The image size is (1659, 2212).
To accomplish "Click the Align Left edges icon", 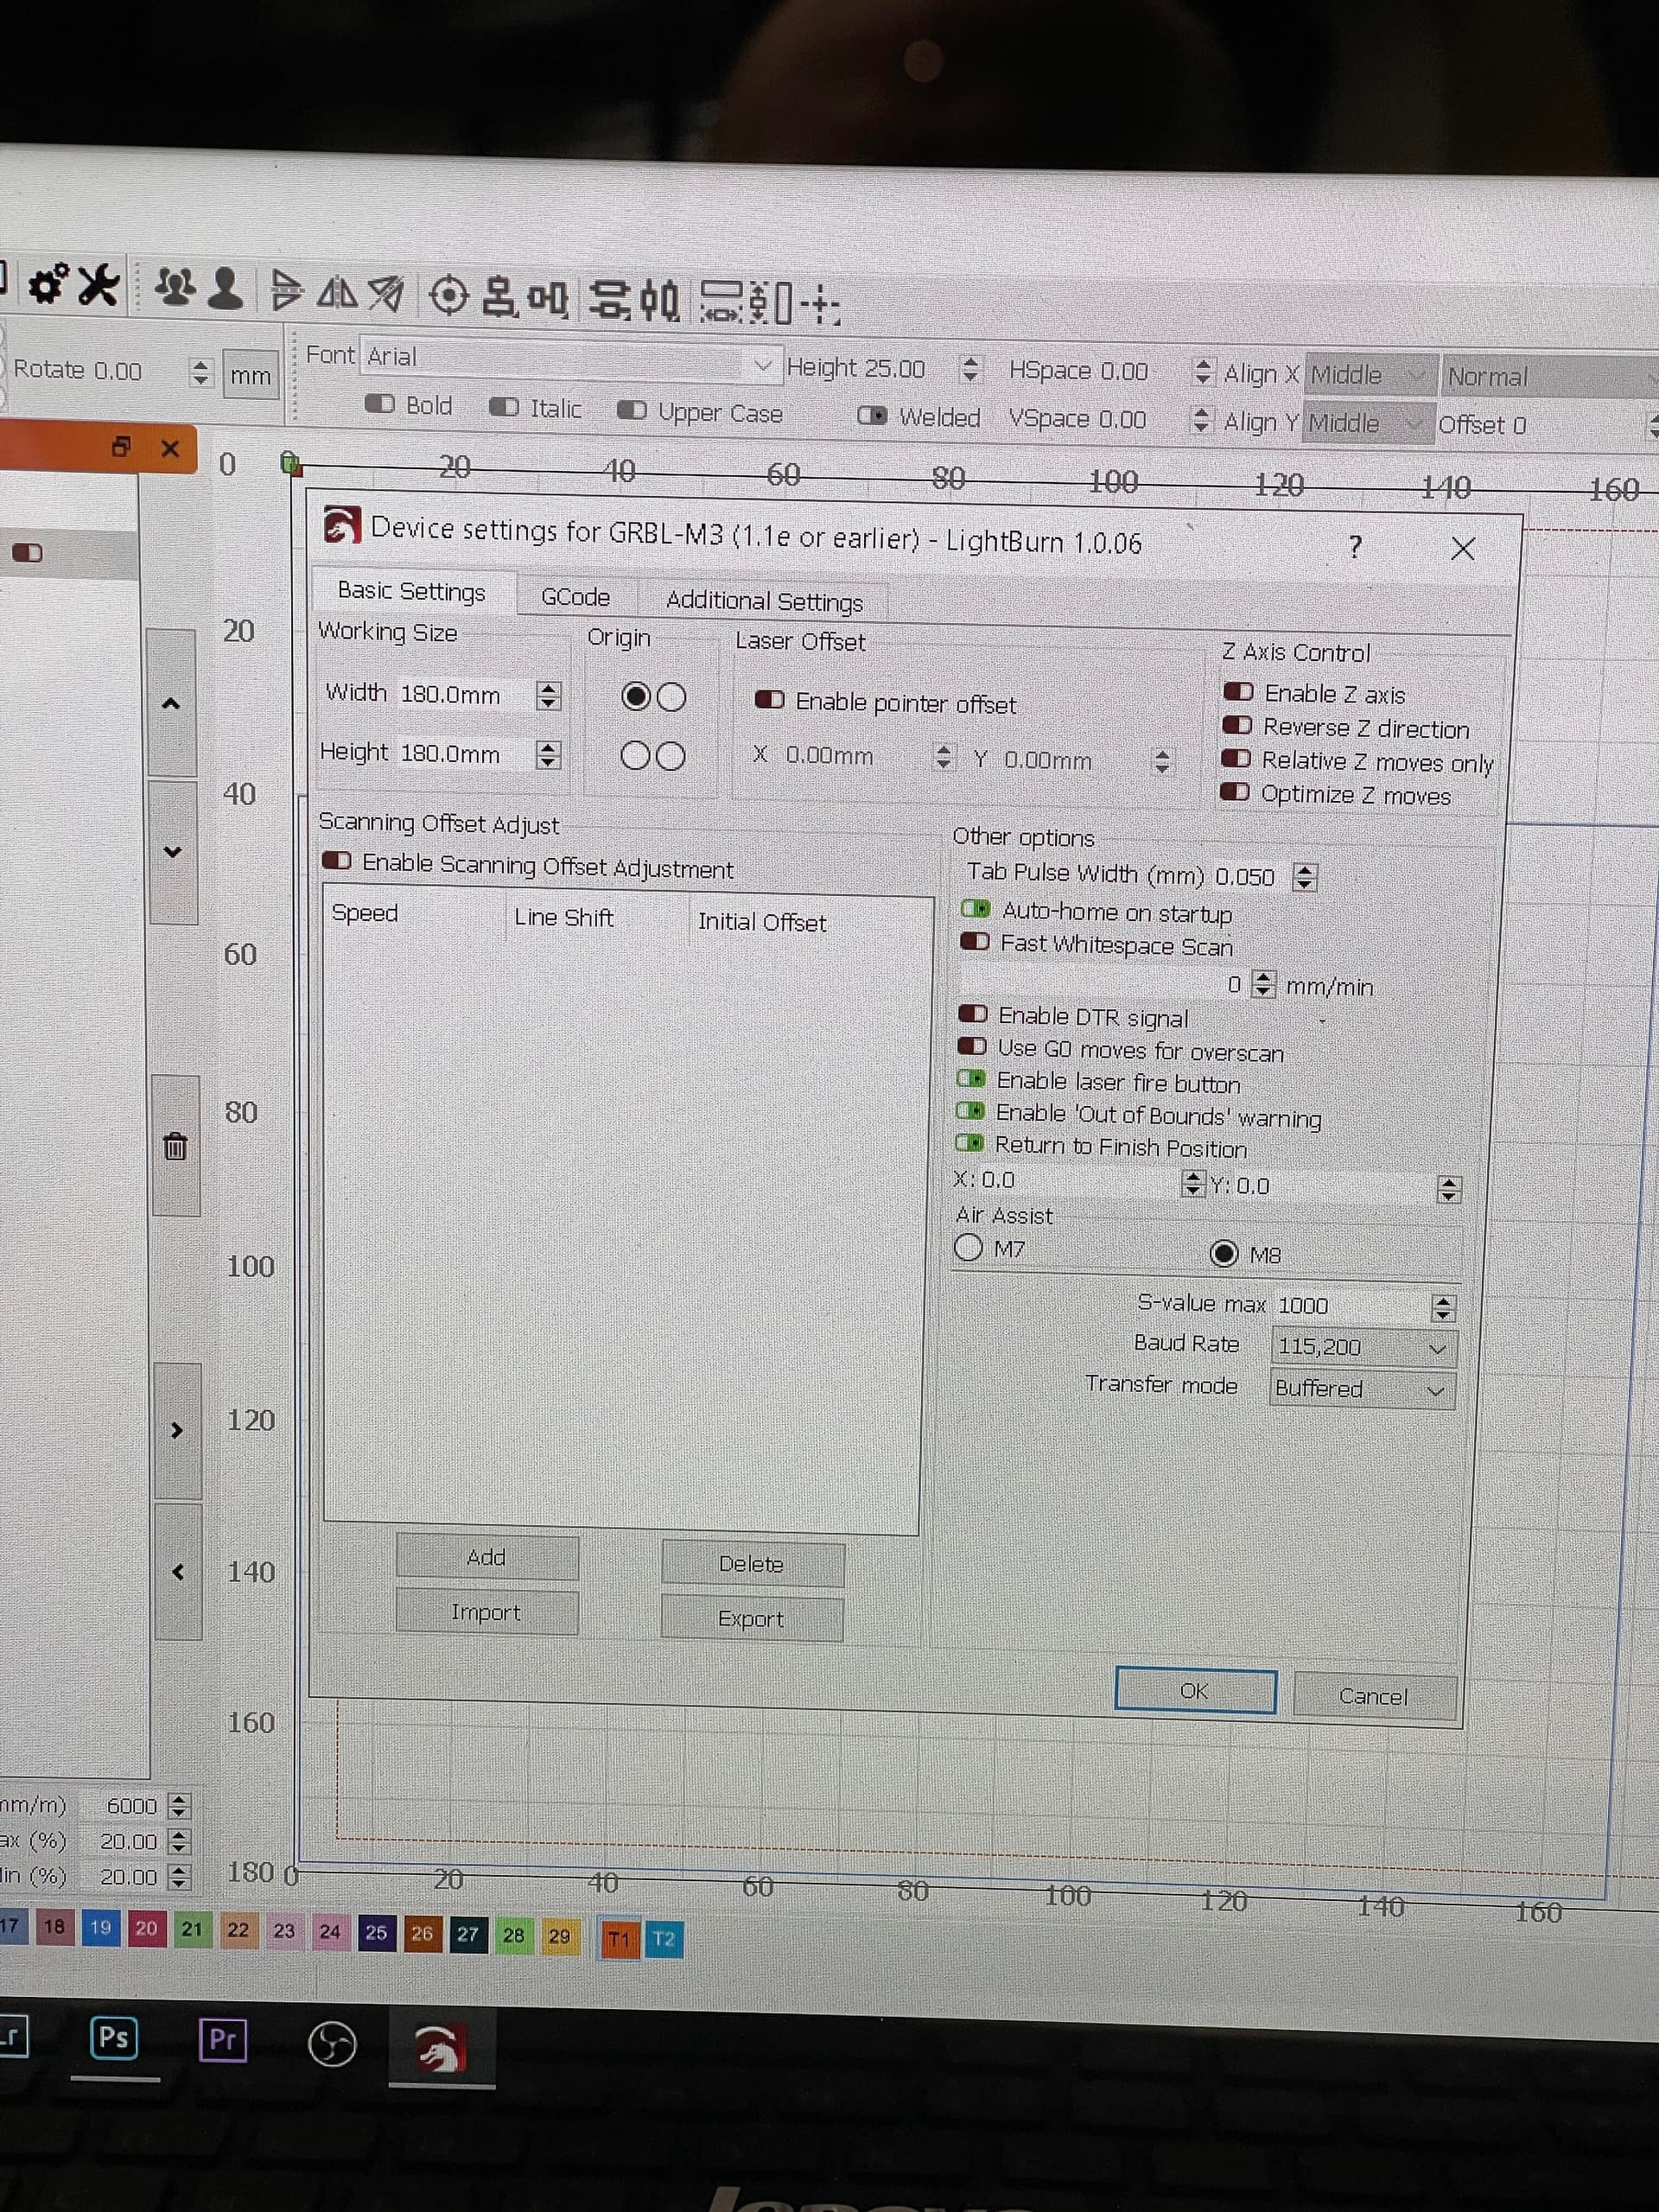I will (499, 297).
